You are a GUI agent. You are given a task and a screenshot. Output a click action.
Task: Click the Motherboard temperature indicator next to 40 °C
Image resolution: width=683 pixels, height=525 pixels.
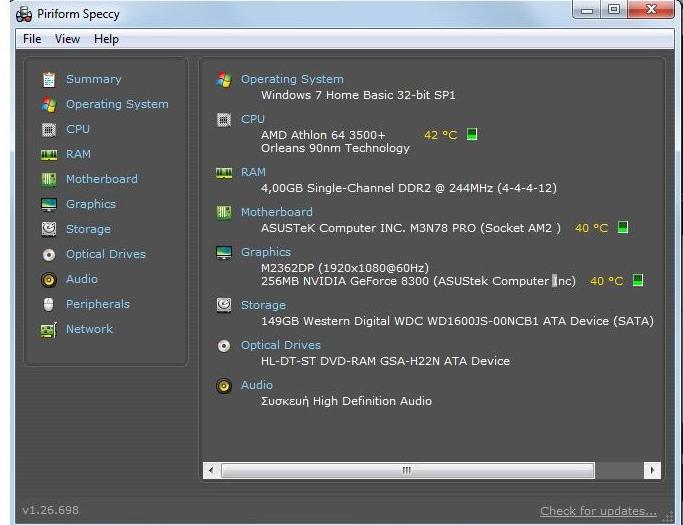coord(623,227)
